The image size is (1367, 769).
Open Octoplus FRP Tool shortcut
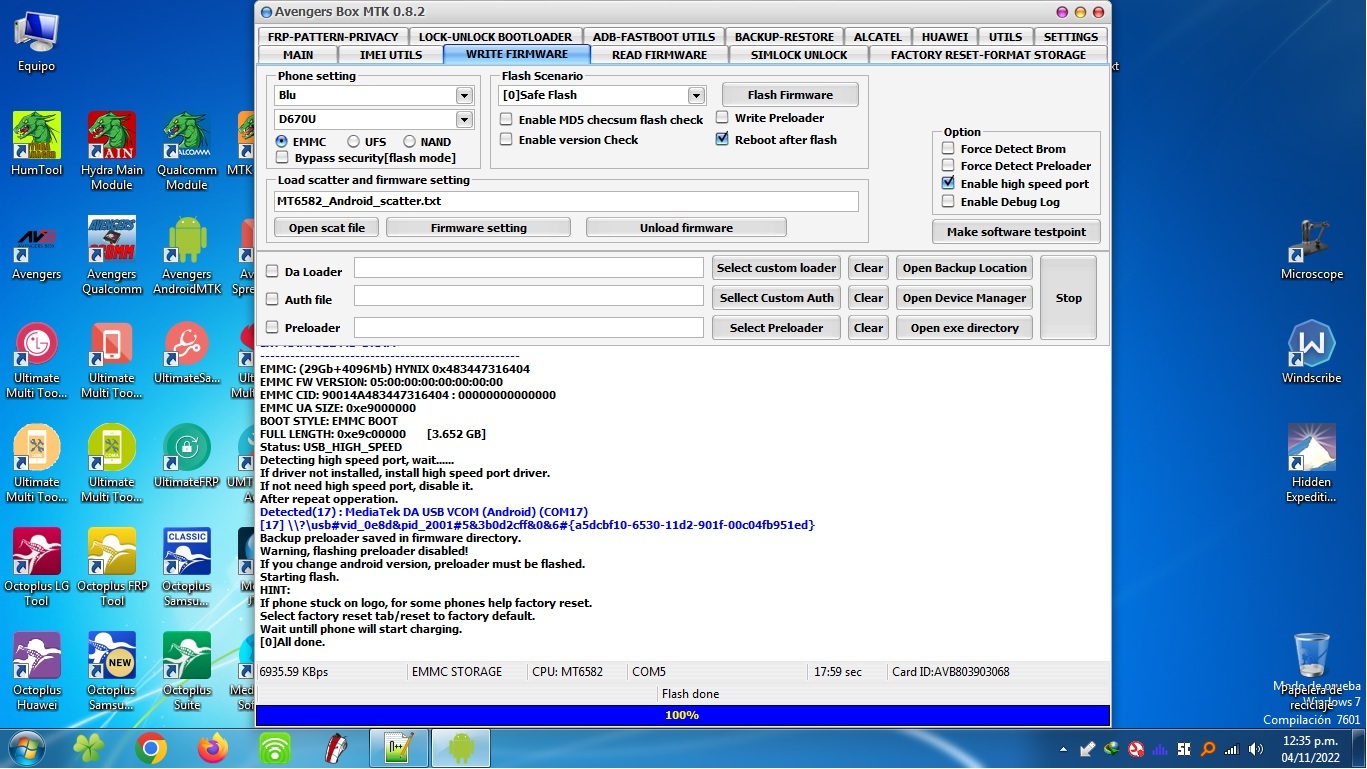(112, 568)
